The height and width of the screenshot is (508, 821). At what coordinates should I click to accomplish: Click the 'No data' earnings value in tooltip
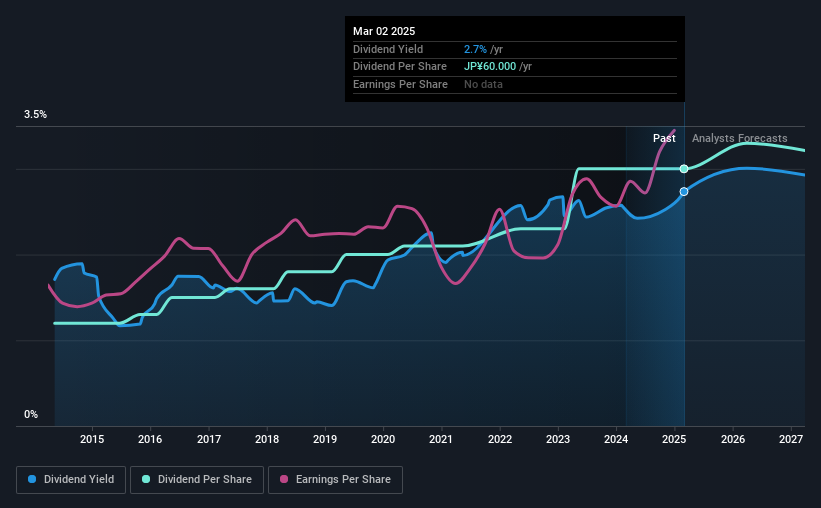[x=483, y=84]
